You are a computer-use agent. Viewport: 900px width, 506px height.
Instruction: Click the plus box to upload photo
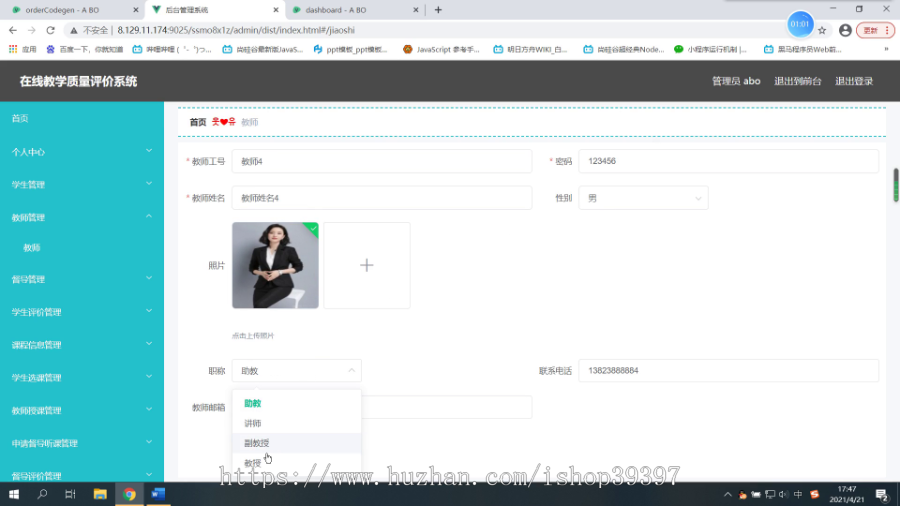[367, 265]
